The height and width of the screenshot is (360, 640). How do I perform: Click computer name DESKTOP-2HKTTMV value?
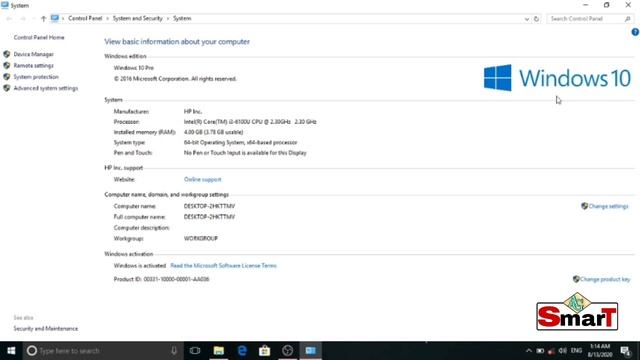coord(209,206)
